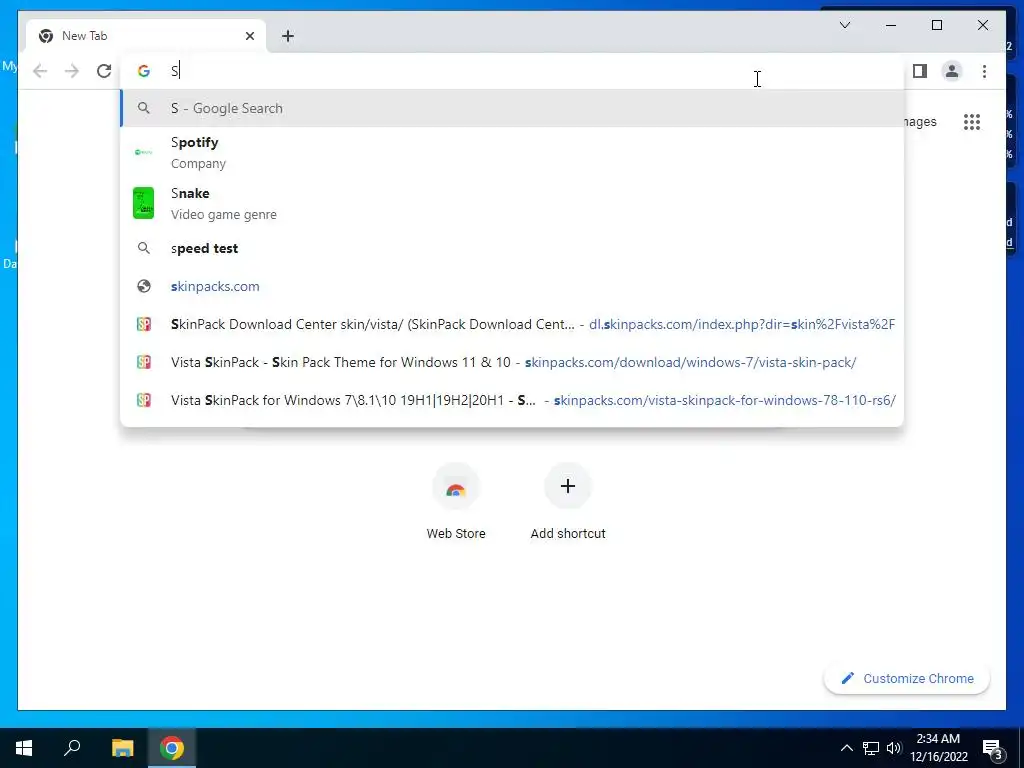Open the taskbar clock showing 2:34 AM
This screenshot has width=1024, height=768.
(938, 748)
